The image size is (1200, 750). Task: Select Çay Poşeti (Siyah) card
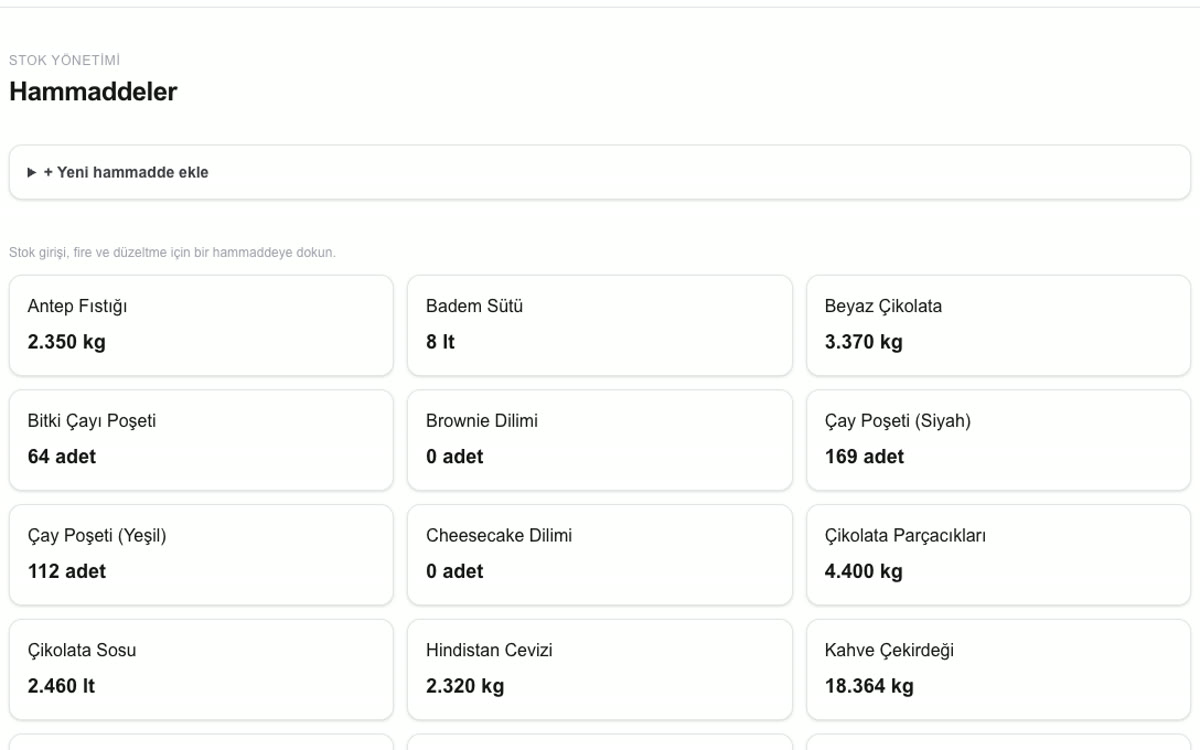pos(998,441)
